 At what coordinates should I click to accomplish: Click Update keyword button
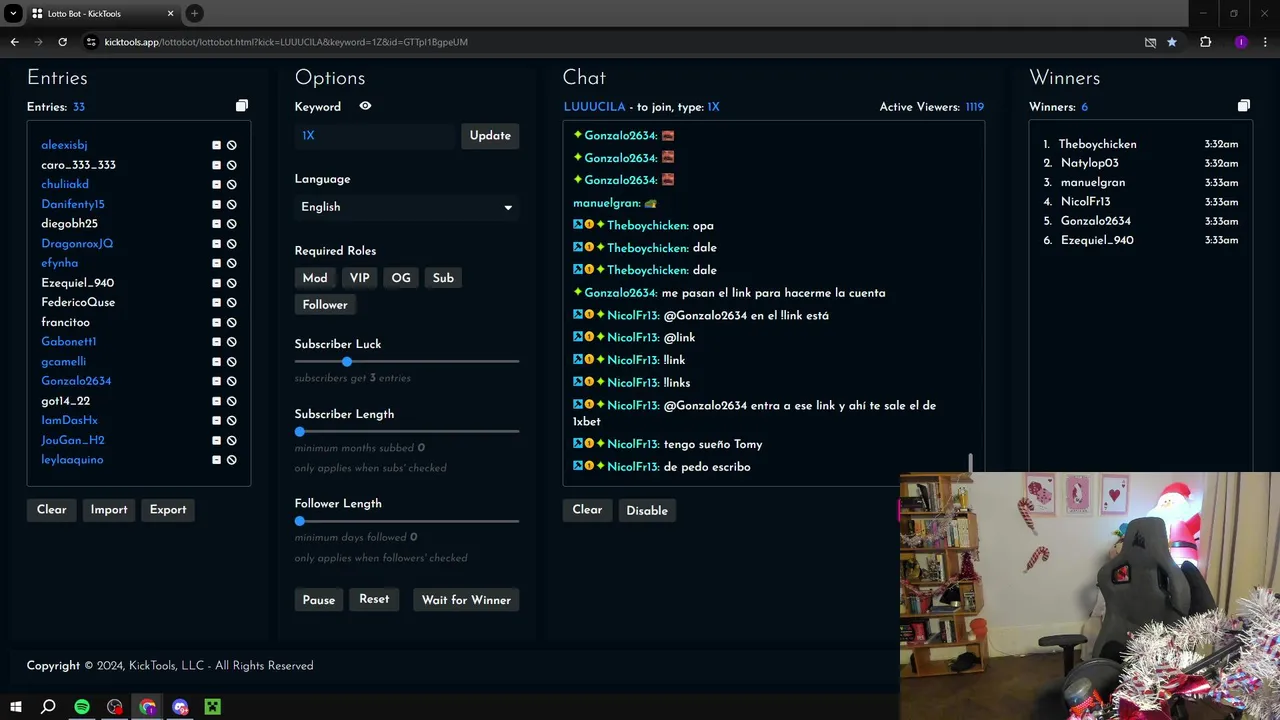pos(490,136)
